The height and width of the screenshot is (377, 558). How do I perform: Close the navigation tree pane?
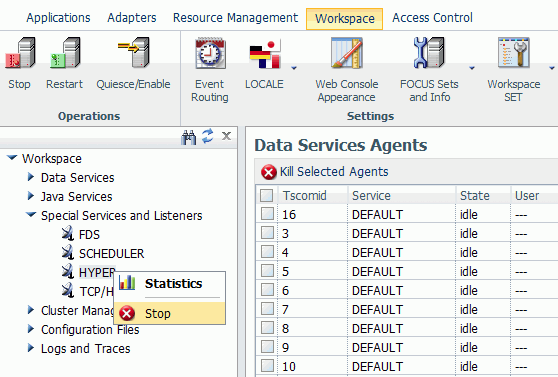(226, 136)
